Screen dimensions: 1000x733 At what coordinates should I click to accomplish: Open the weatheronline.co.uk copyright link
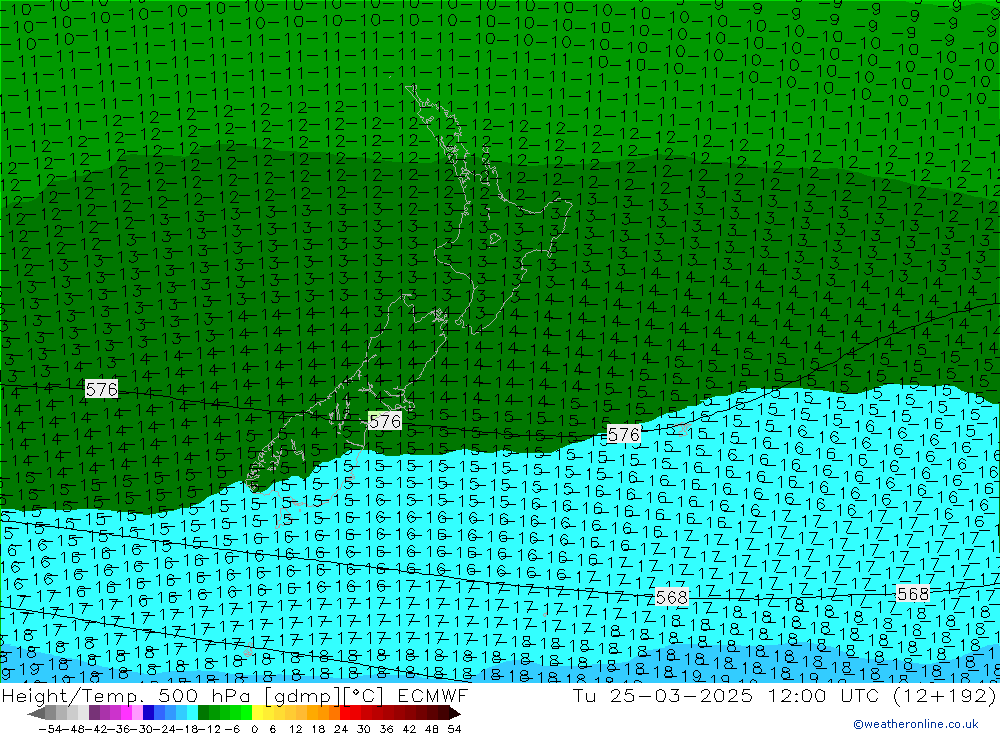point(916,724)
